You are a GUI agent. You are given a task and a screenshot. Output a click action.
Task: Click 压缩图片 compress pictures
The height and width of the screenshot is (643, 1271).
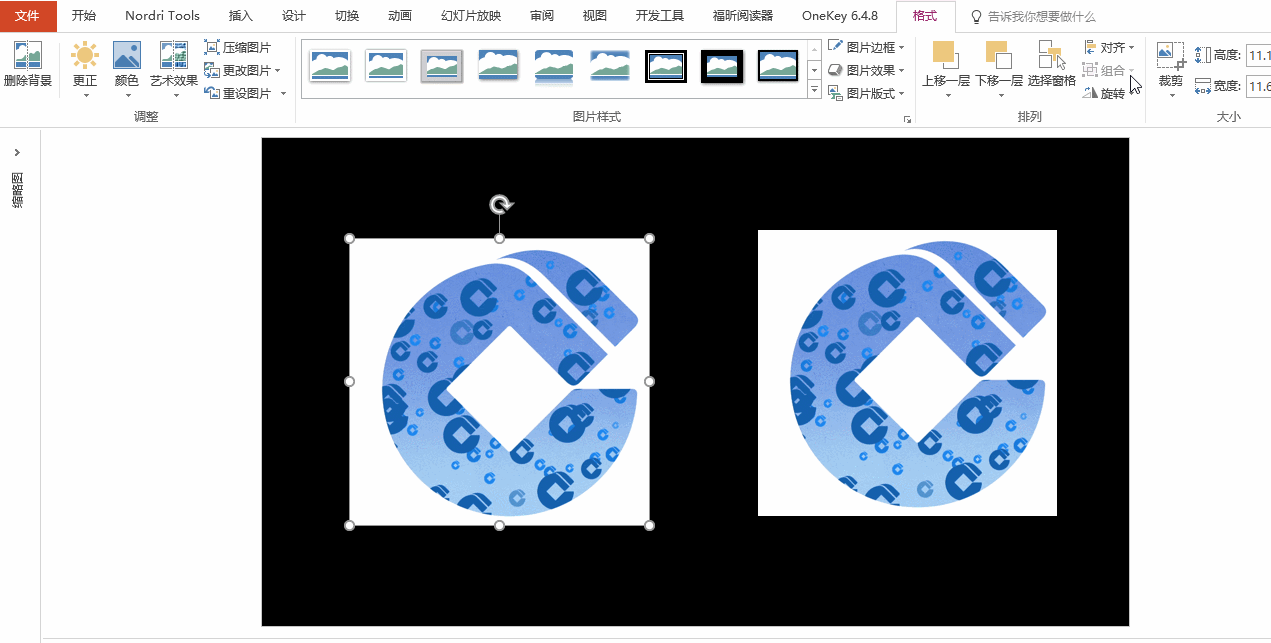(238, 47)
